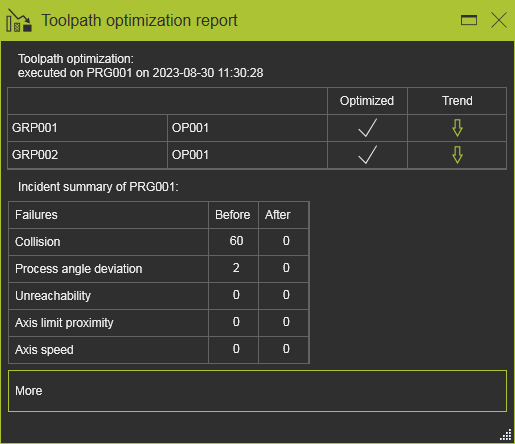The image size is (515, 444).
Task: Expand the More section
Action: point(257,391)
